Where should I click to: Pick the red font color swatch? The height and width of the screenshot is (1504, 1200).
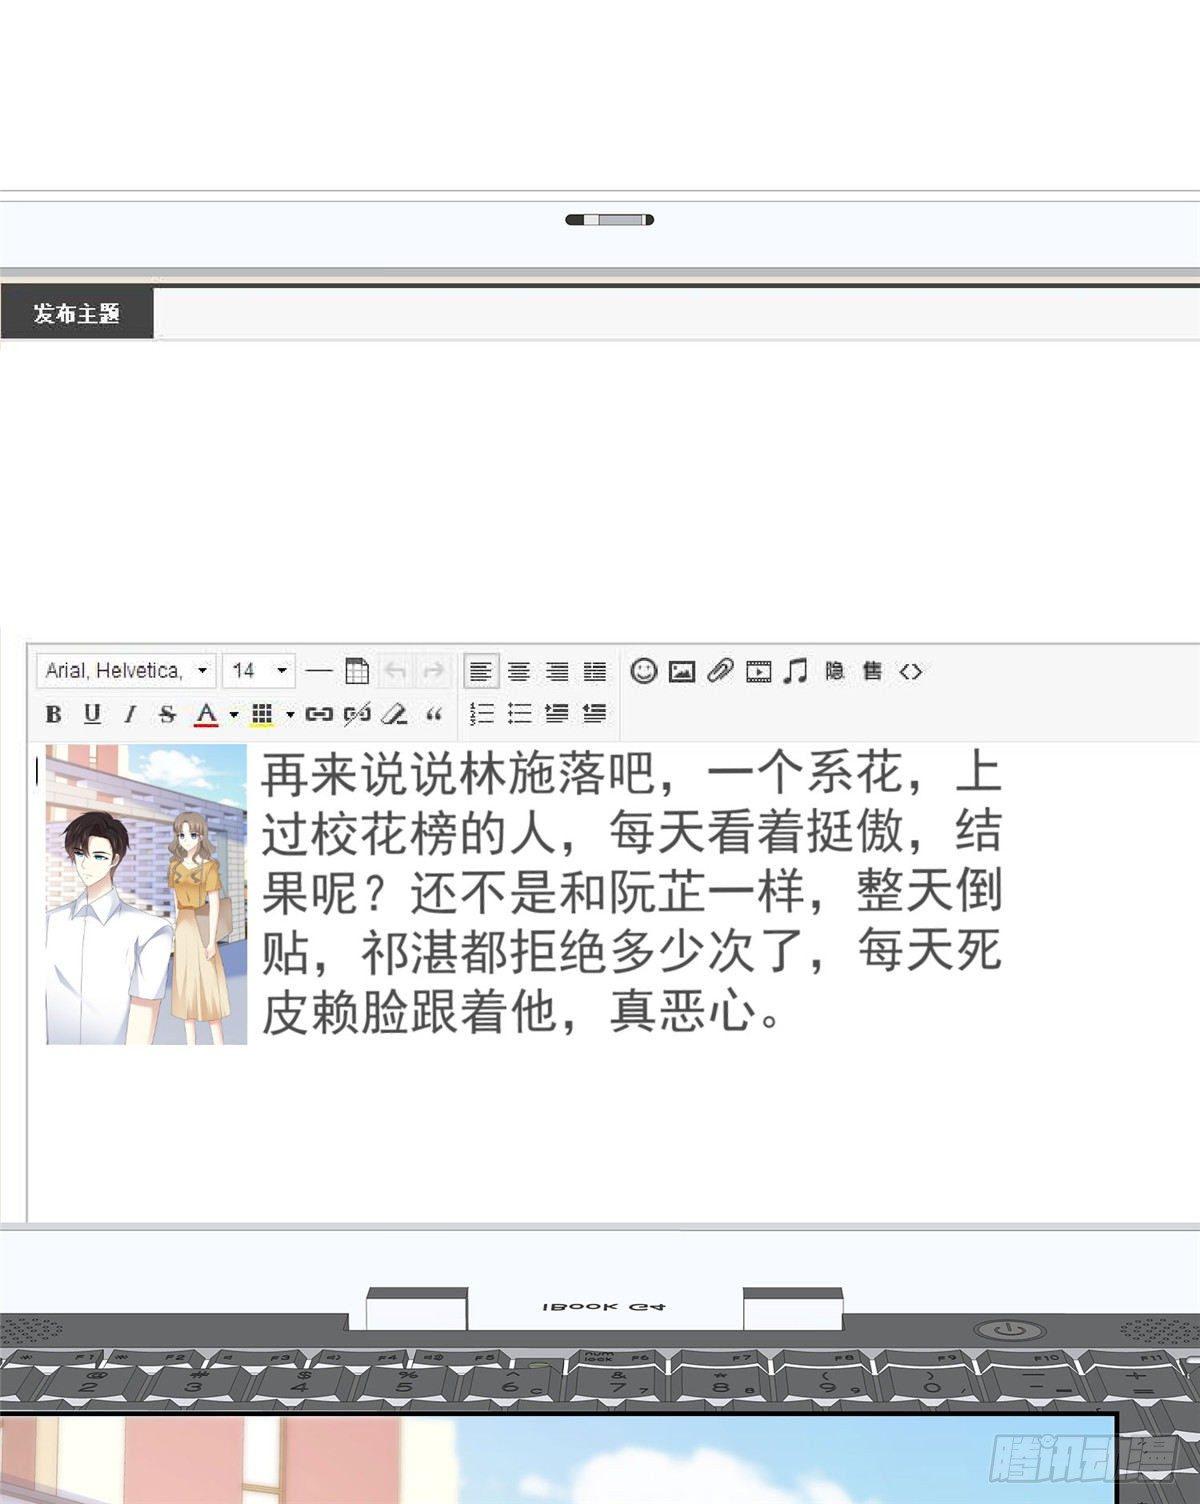tap(206, 714)
